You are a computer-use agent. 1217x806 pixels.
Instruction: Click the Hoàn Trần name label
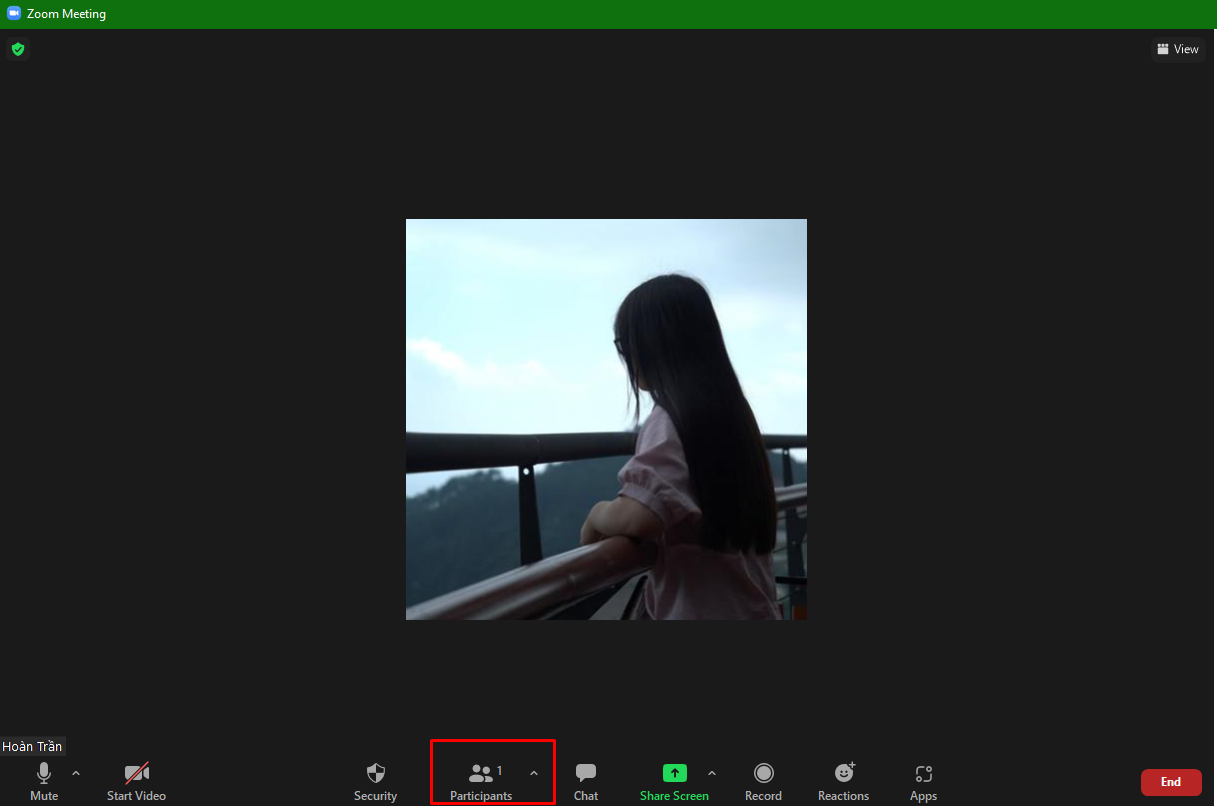tap(32, 746)
